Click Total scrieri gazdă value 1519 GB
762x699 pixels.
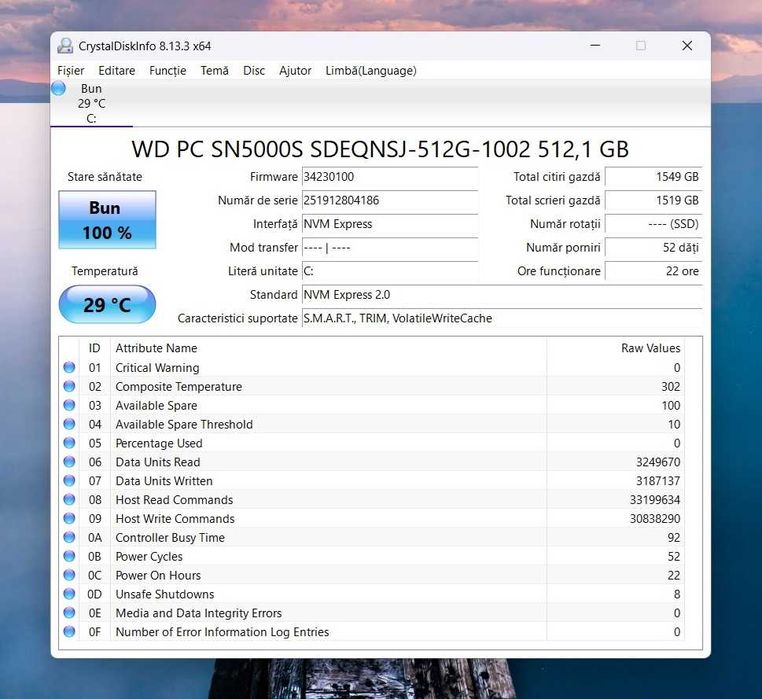click(x=654, y=200)
